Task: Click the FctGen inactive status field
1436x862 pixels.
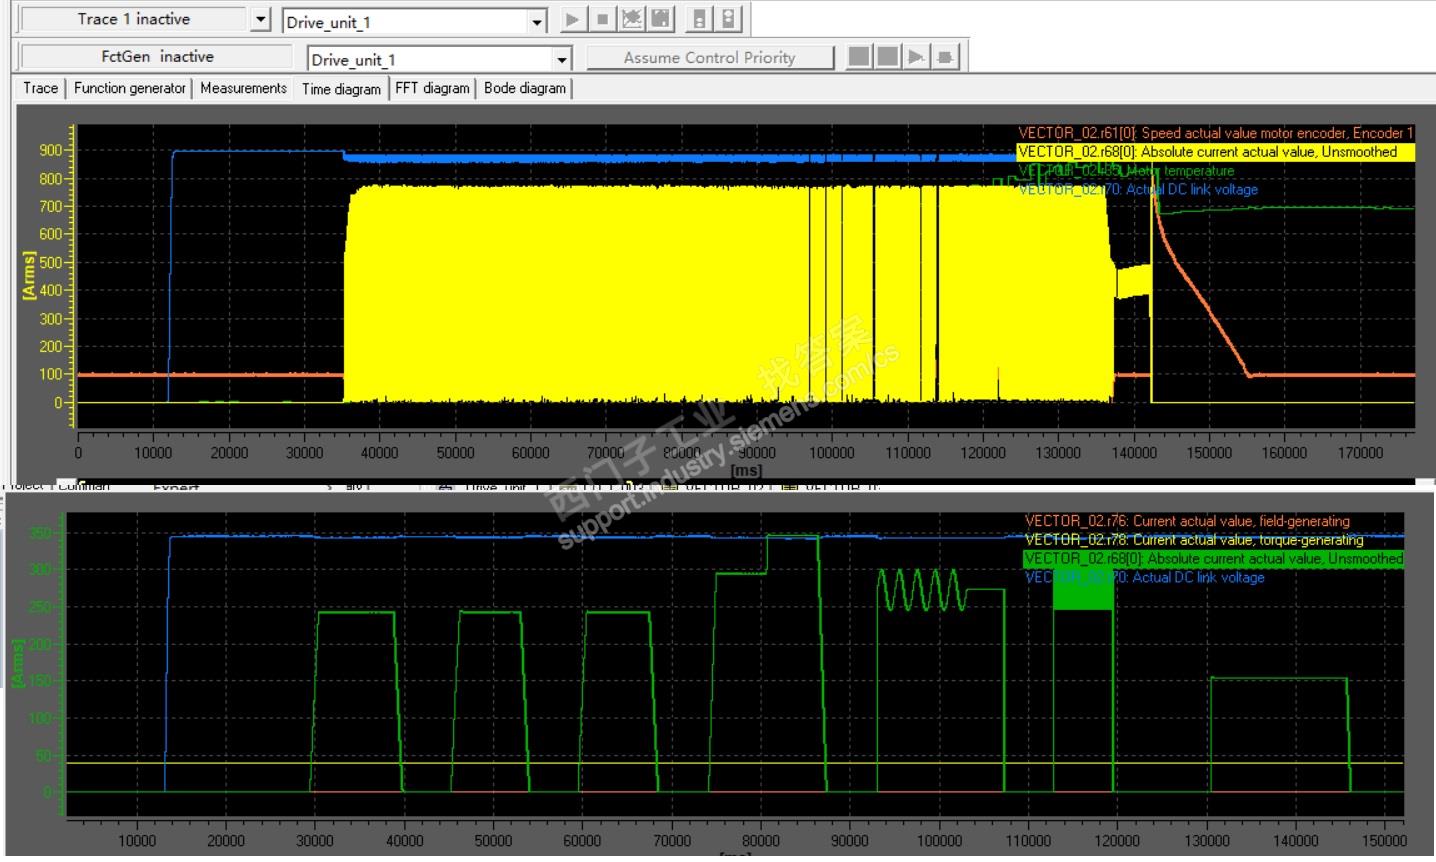Action: pyautogui.click(x=158, y=57)
